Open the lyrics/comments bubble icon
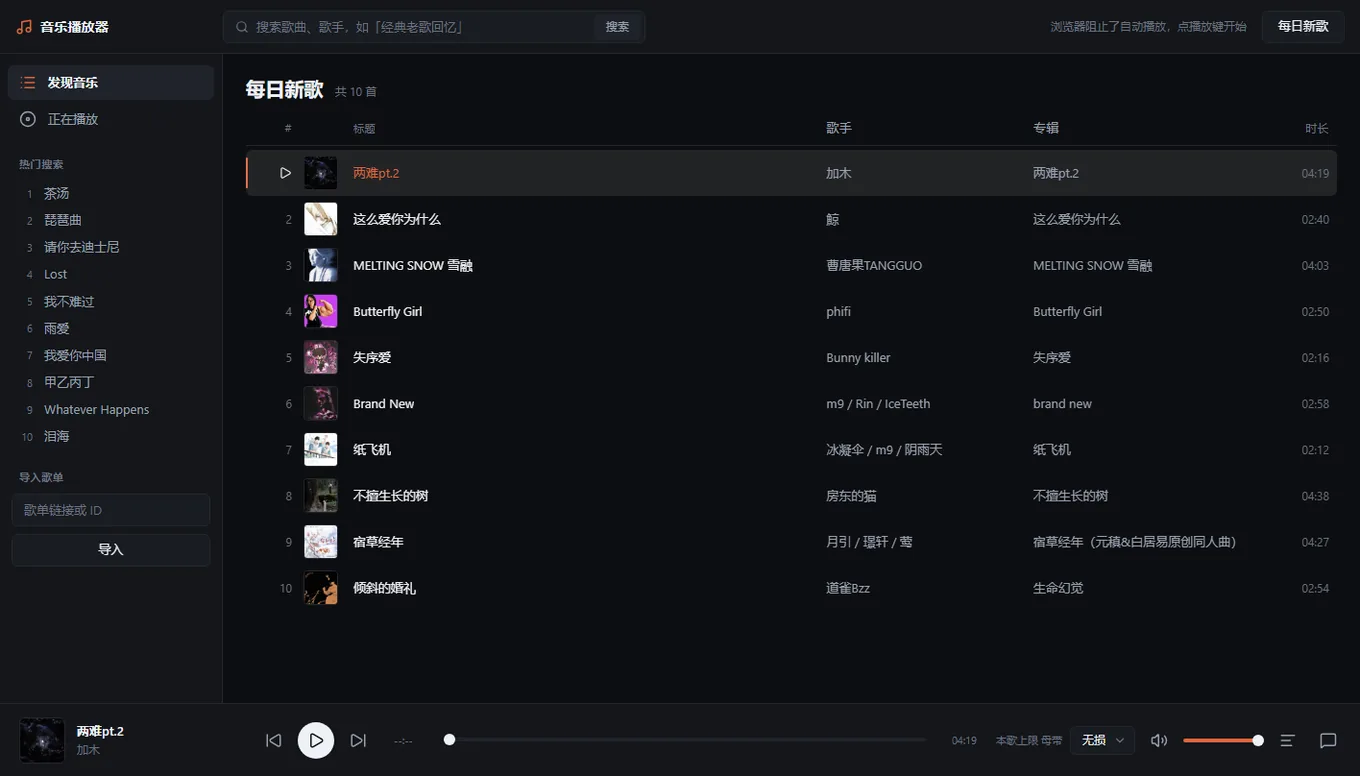 pos(1328,740)
